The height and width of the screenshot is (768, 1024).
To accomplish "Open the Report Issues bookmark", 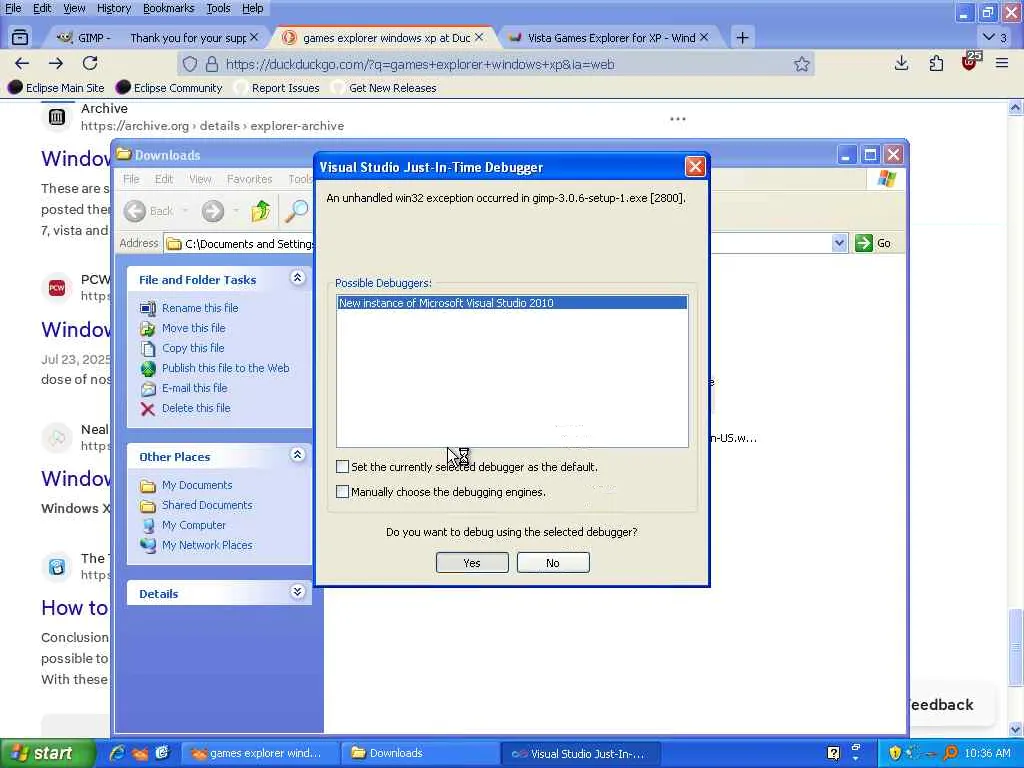I will (278, 88).
